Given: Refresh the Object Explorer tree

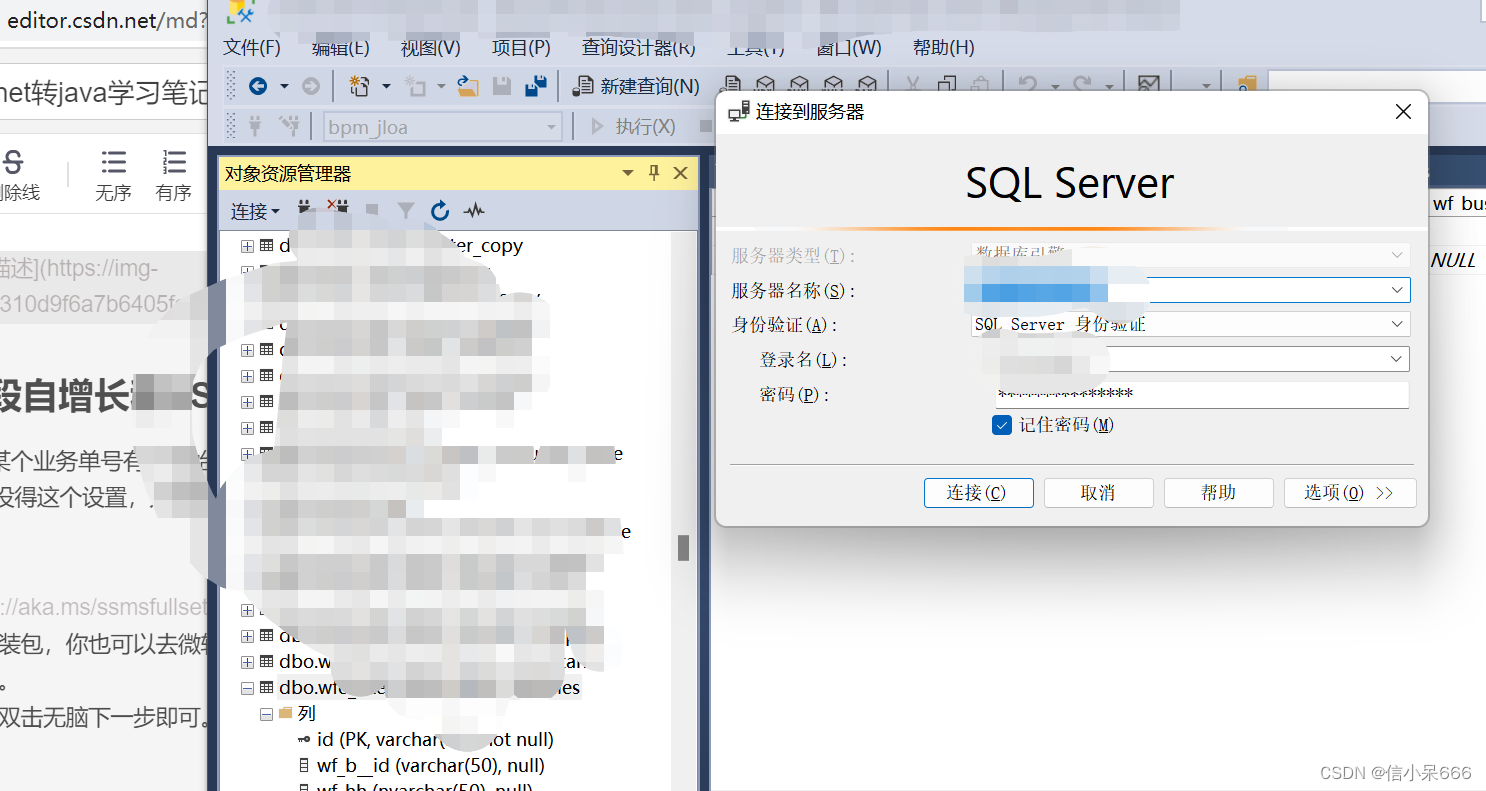Looking at the screenshot, I should [439, 210].
